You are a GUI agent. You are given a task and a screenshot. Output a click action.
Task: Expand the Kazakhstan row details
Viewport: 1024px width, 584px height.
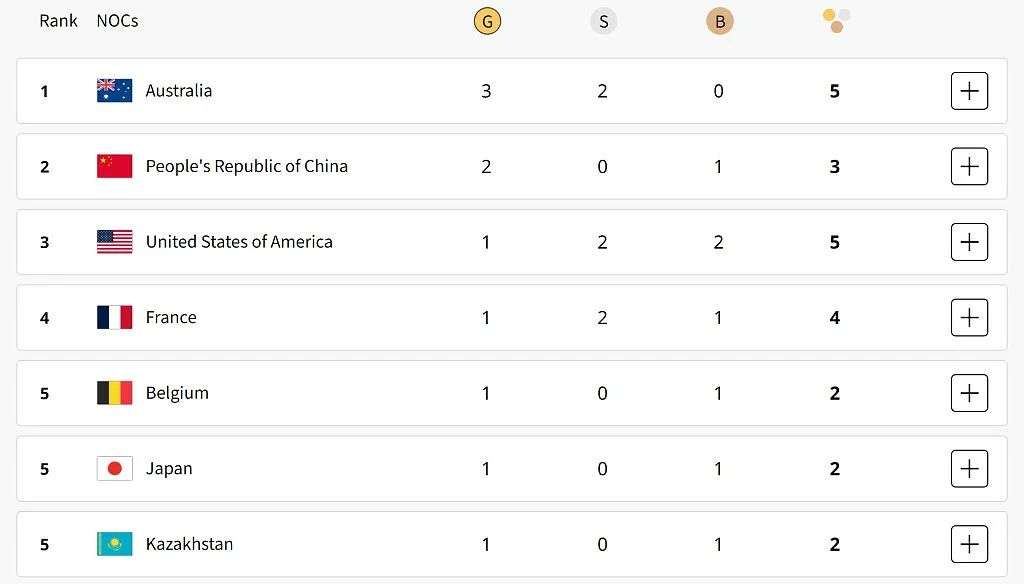click(x=969, y=544)
